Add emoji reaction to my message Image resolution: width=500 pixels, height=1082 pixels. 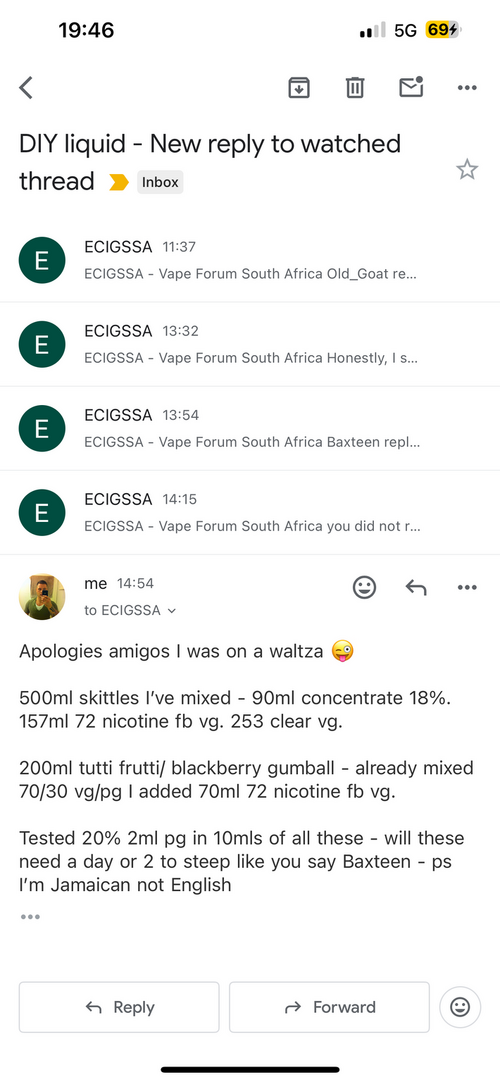364,587
